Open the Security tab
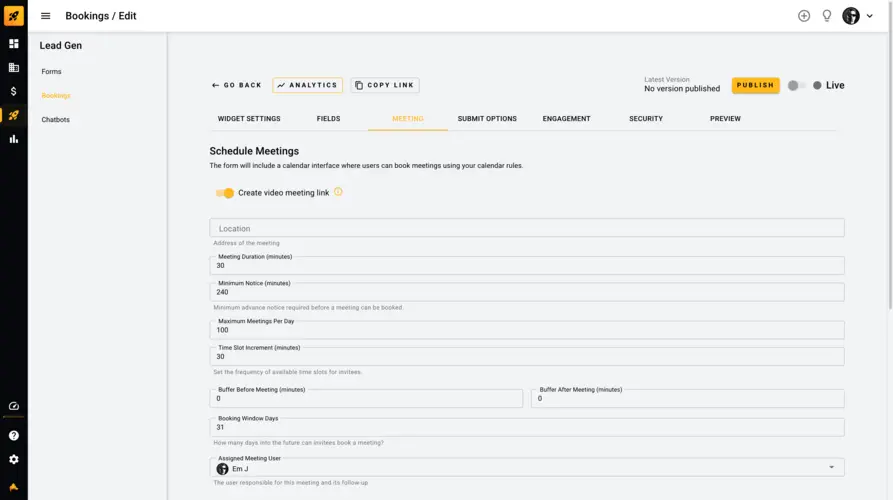Viewport: 893px width, 500px height. click(x=646, y=118)
